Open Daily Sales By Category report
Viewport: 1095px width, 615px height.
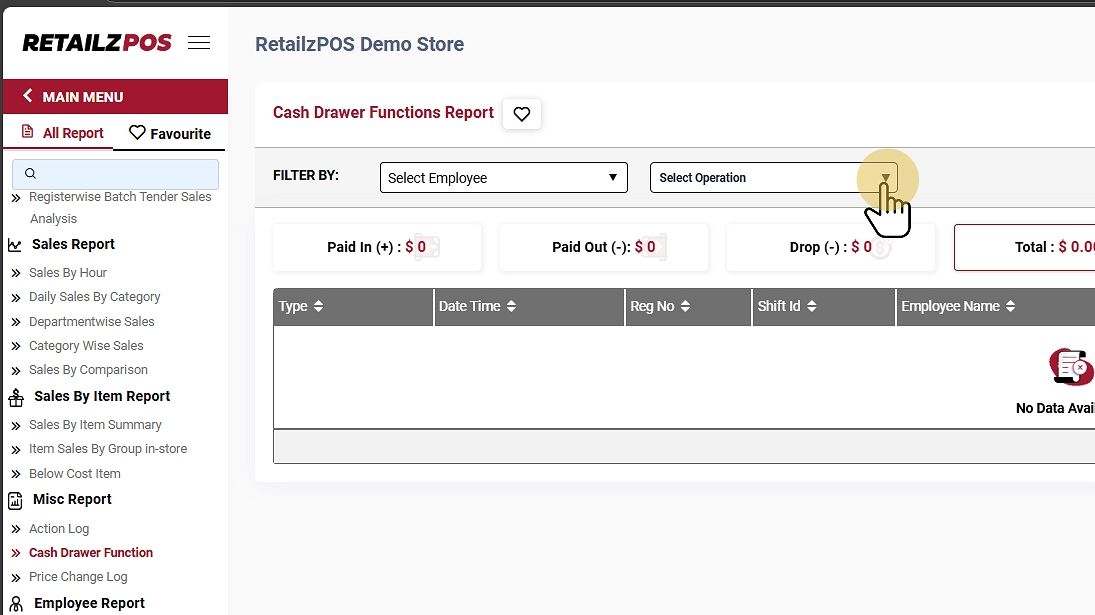94,297
